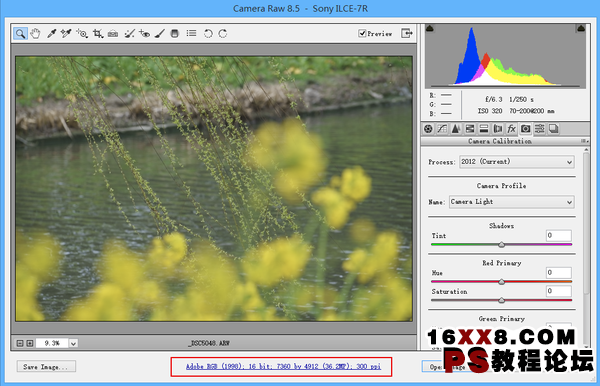Open the Lens Corrections panel tab
600x386 pixels.
497,129
